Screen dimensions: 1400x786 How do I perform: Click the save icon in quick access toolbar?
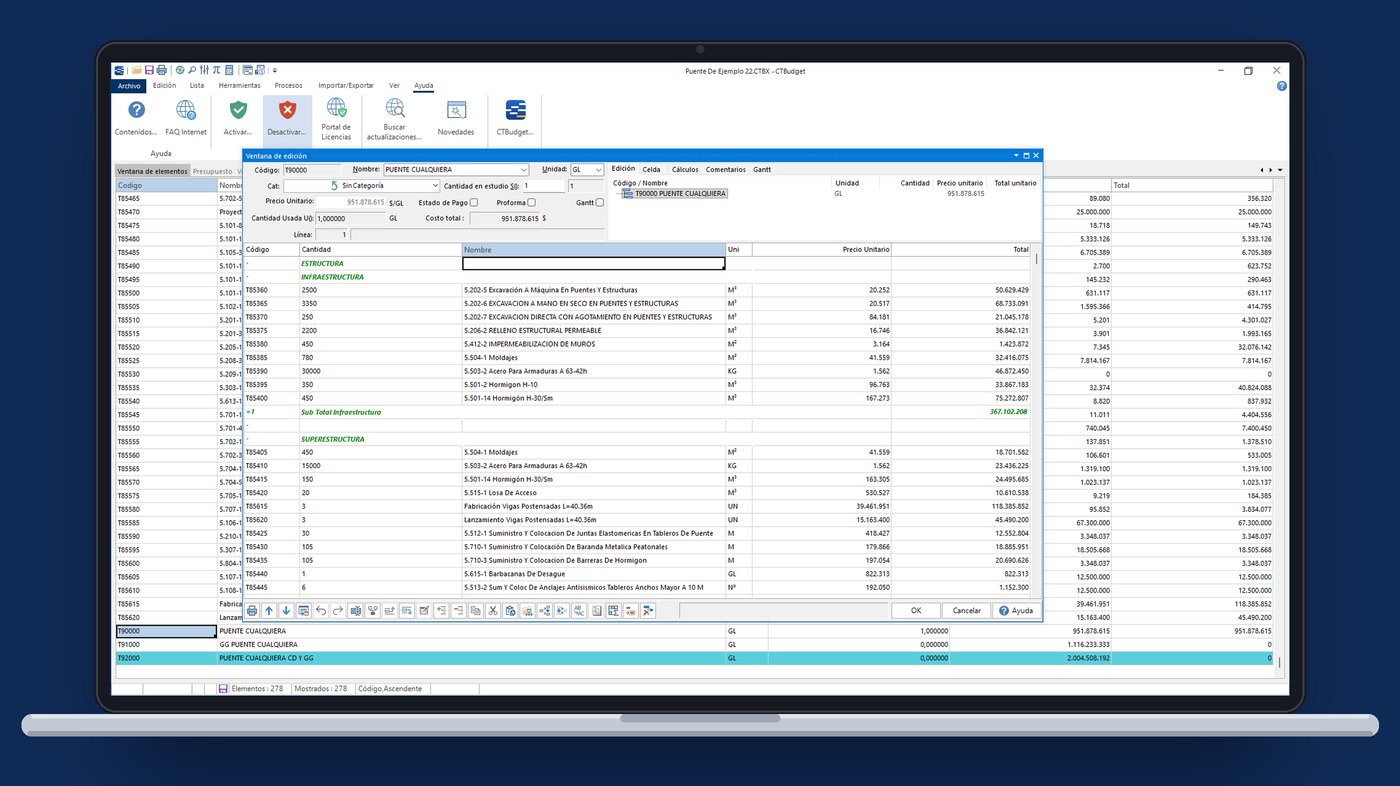pyautogui.click(x=149, y=71)
